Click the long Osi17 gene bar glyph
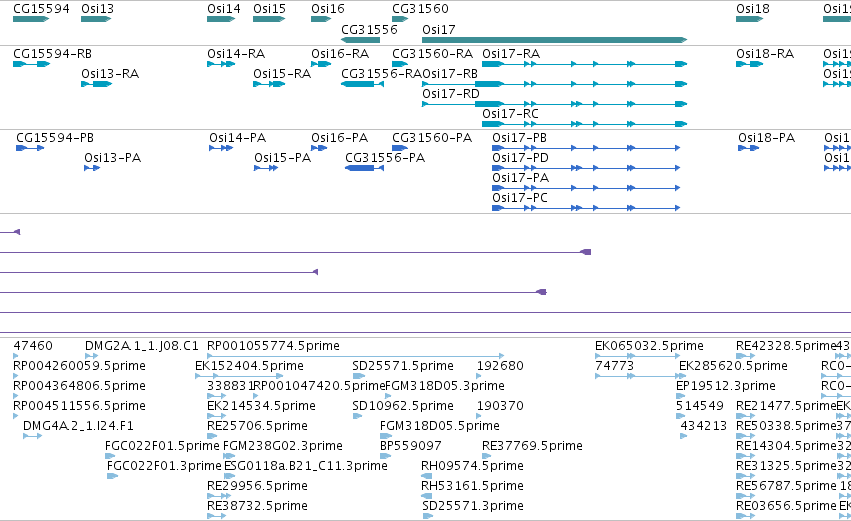851x521 pixels. (555, 40)
